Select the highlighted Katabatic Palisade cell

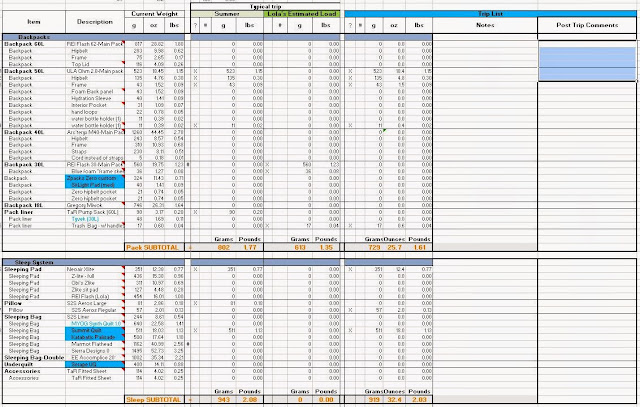pyautogui.click(x=95, y=337)
